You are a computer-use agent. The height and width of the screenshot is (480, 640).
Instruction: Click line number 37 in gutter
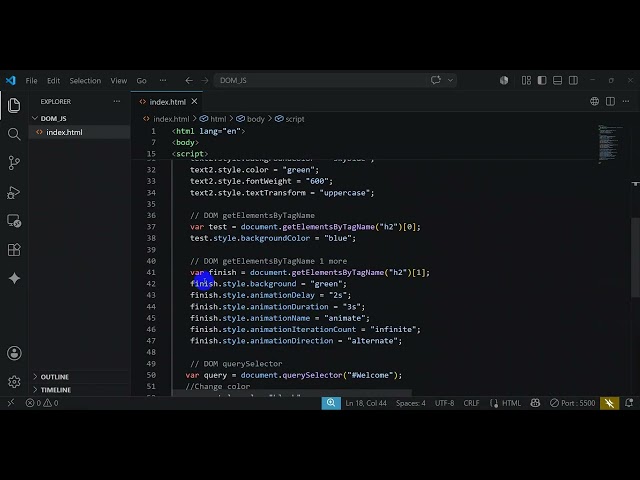click(x=151, y=227)
